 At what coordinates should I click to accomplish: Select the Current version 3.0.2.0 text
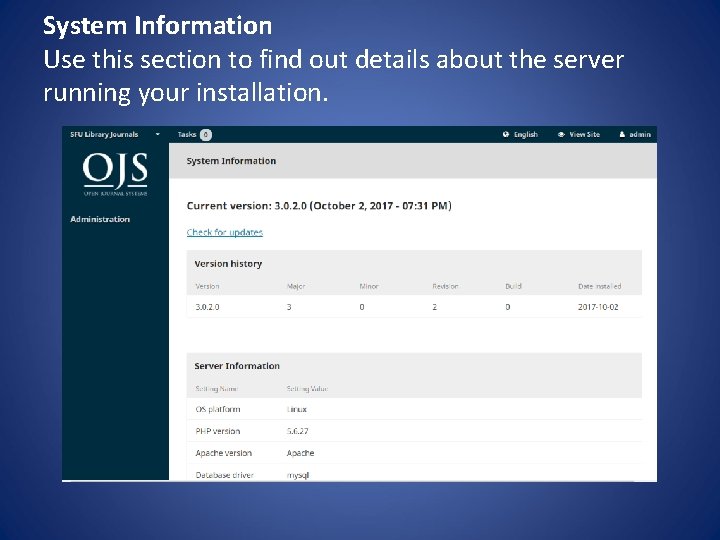pos(319,206)
